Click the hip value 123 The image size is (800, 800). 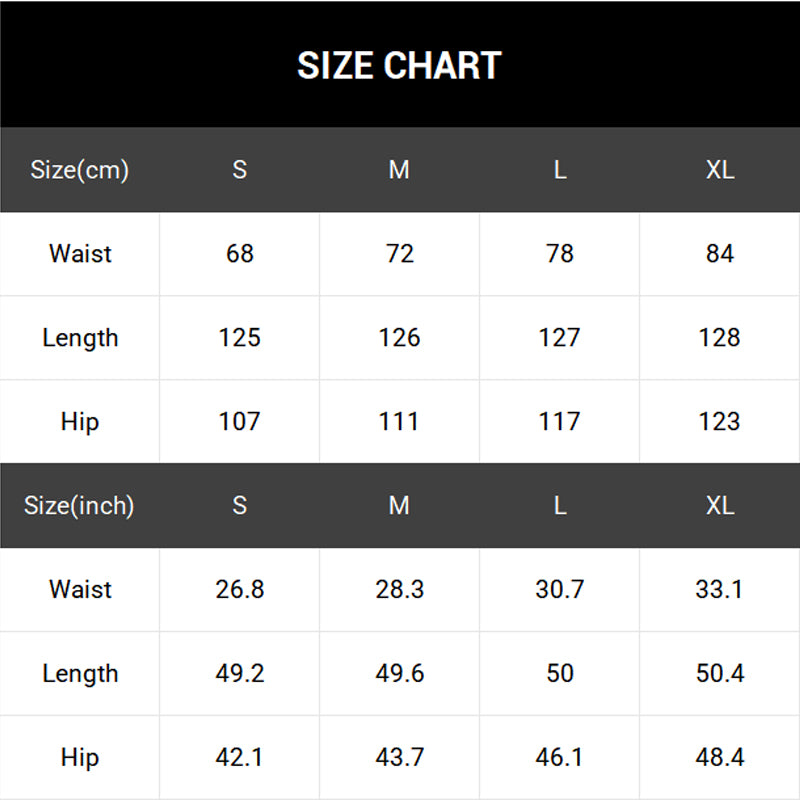(x=720, y=422)
